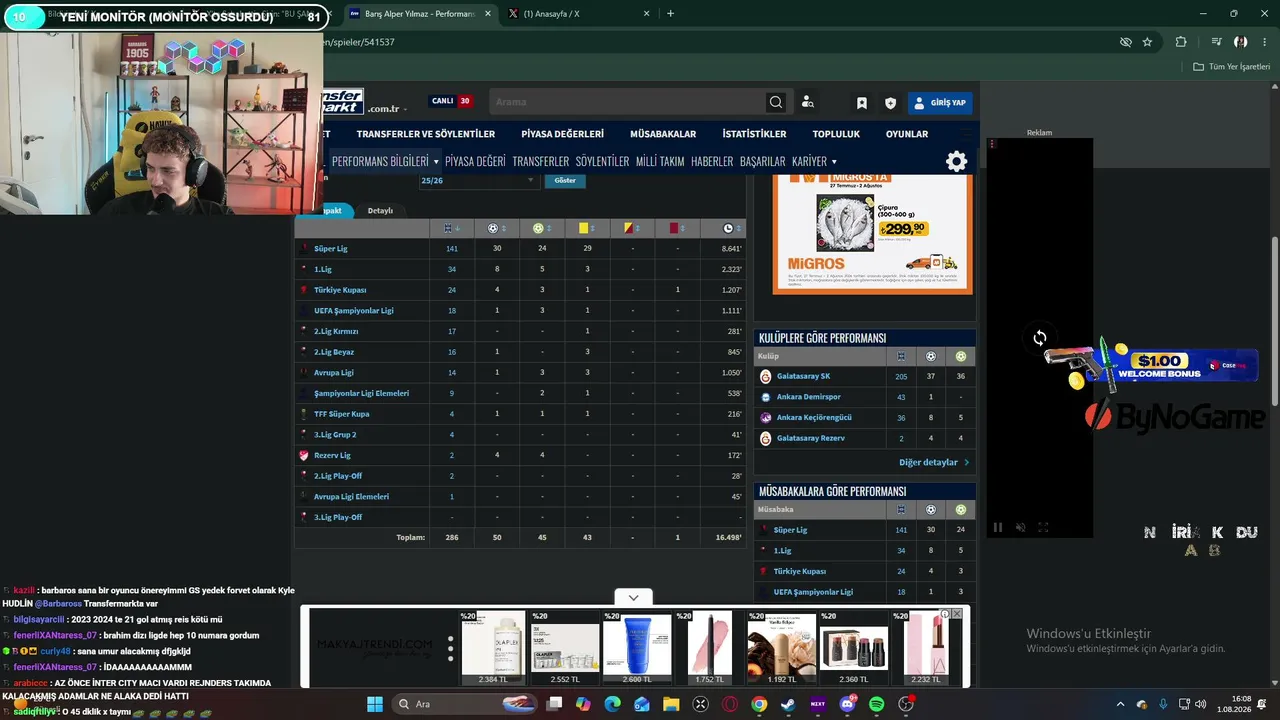Open the Topluluk menu

(x=836, y=134)
